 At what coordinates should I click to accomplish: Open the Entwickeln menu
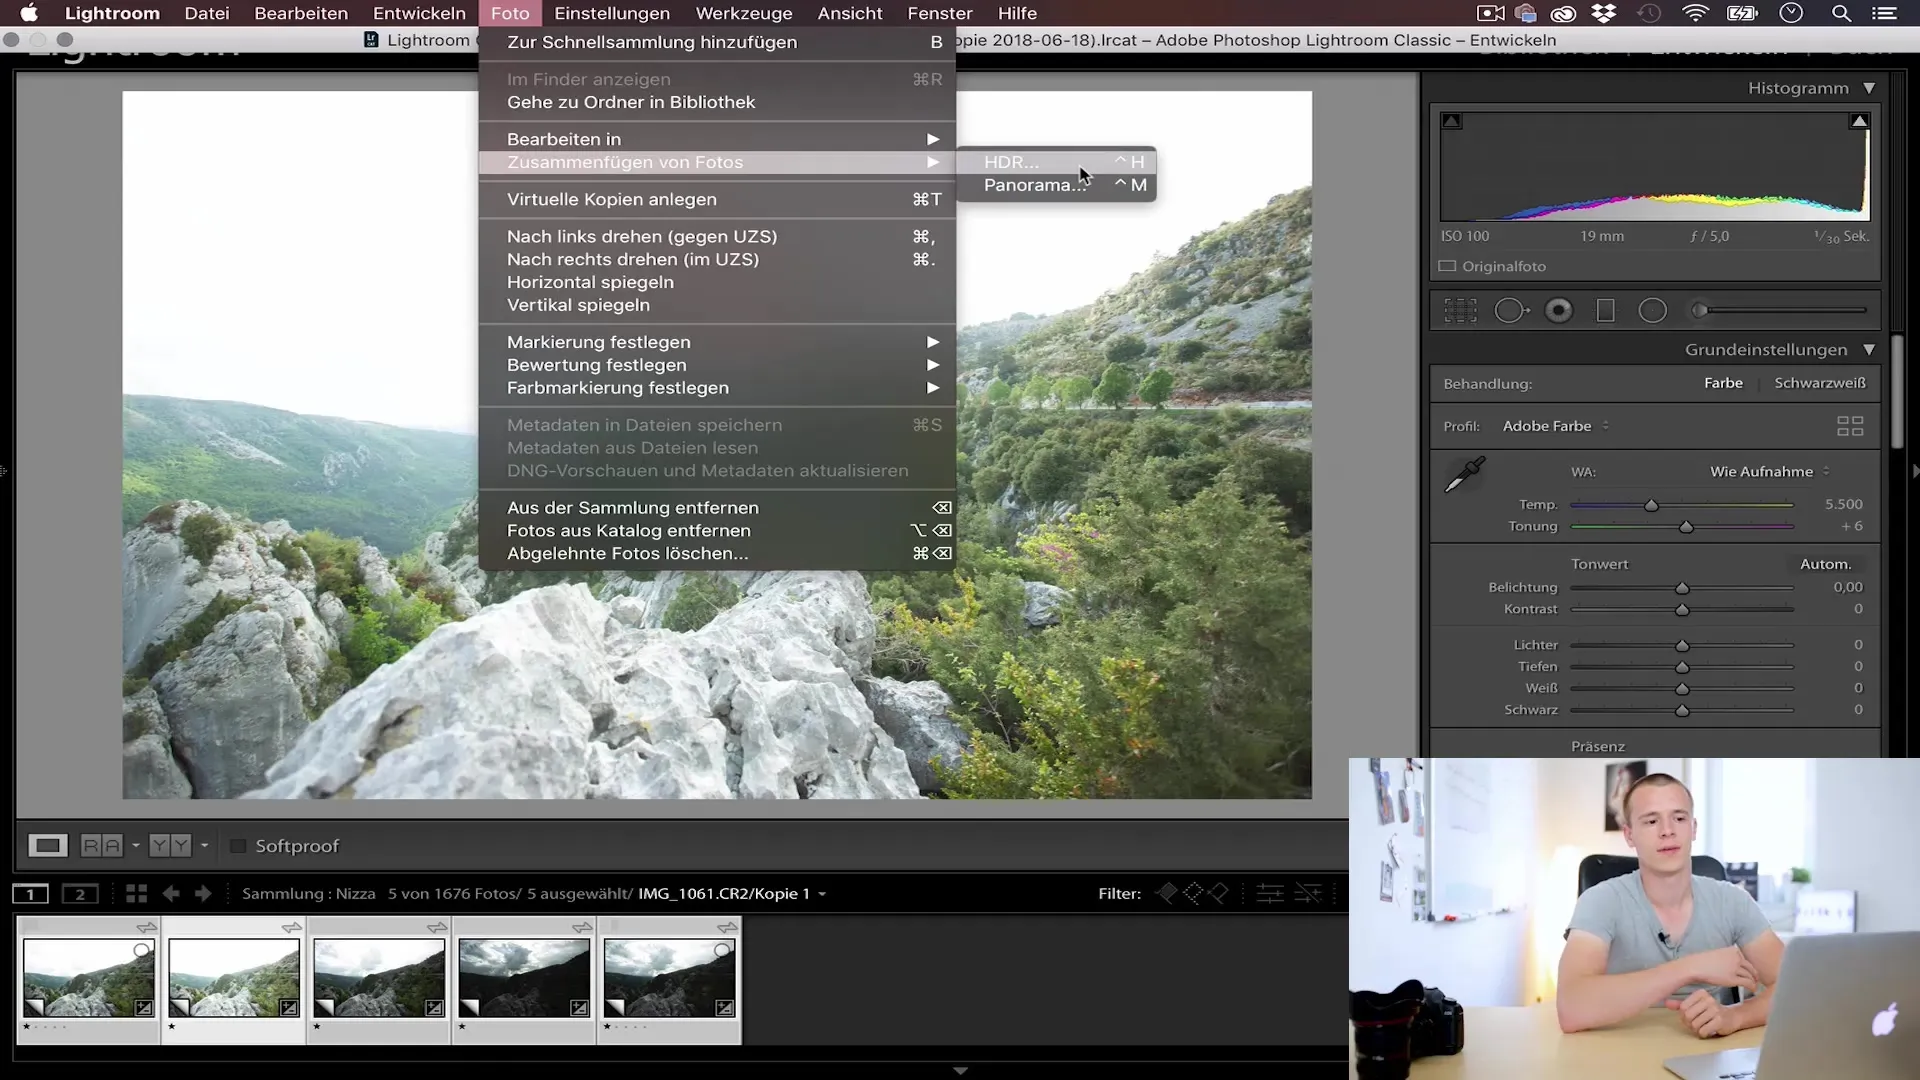point(419,13)
